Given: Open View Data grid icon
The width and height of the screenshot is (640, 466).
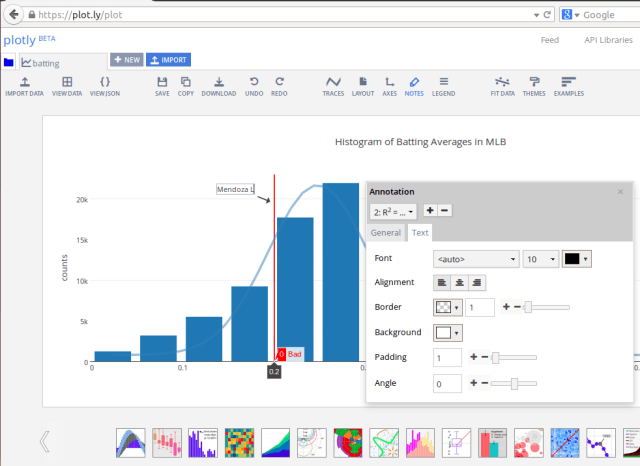Looking at the screenshot, I should click(66, 82).
